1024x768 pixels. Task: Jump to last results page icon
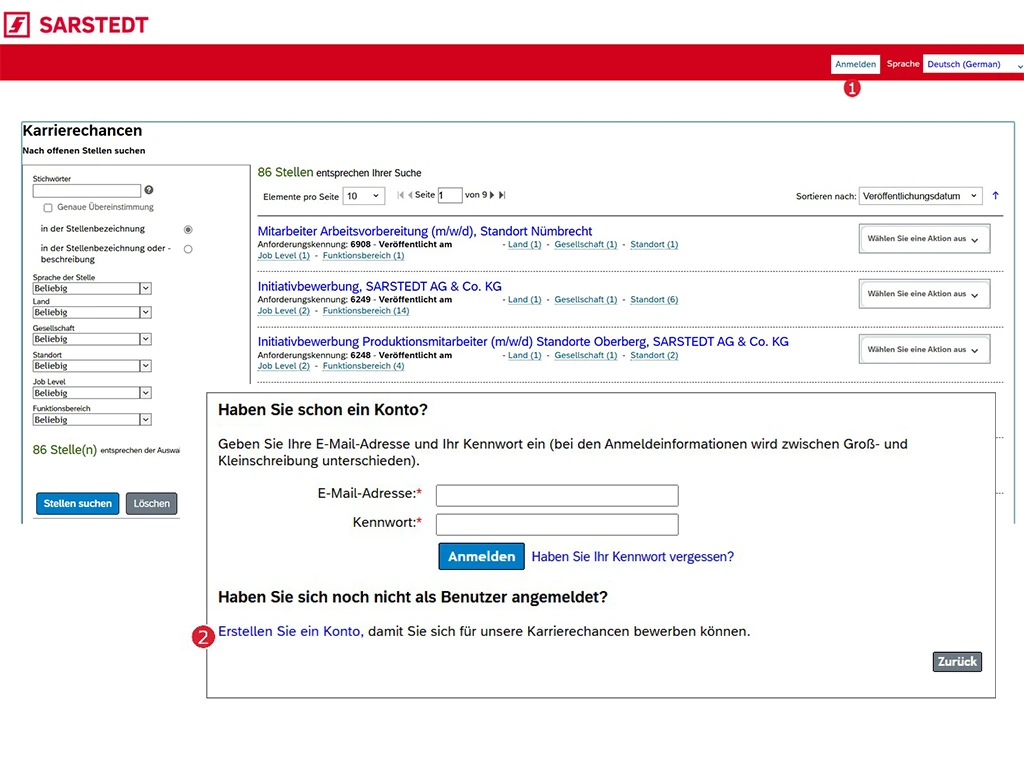[x=502, y=195]
